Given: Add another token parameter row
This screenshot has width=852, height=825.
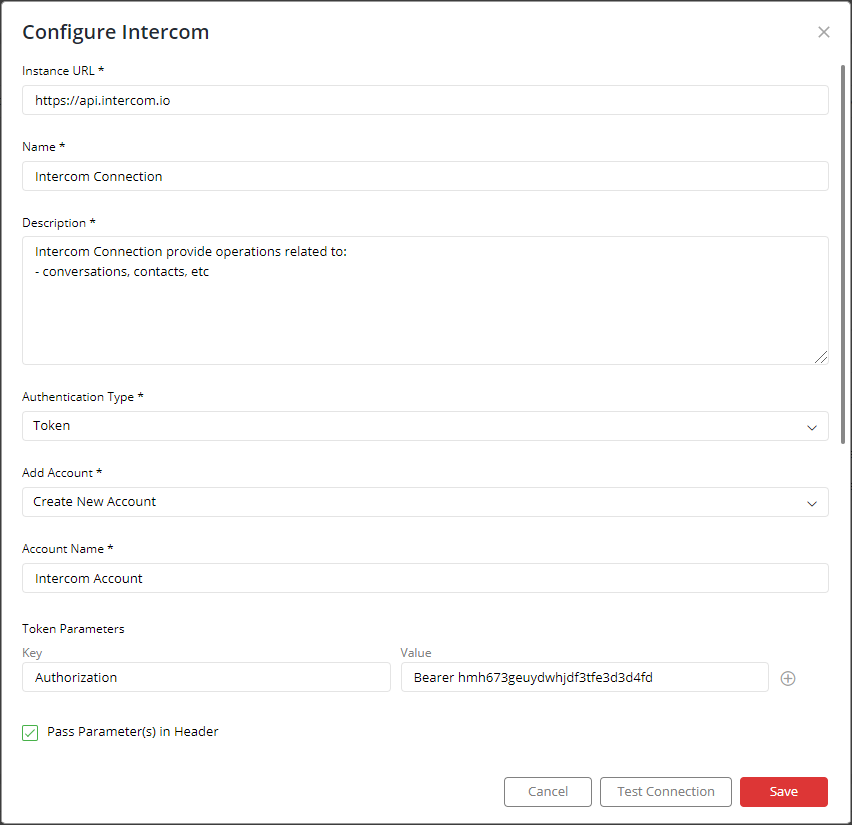Looking at the screenshot, I should (787, 678).
